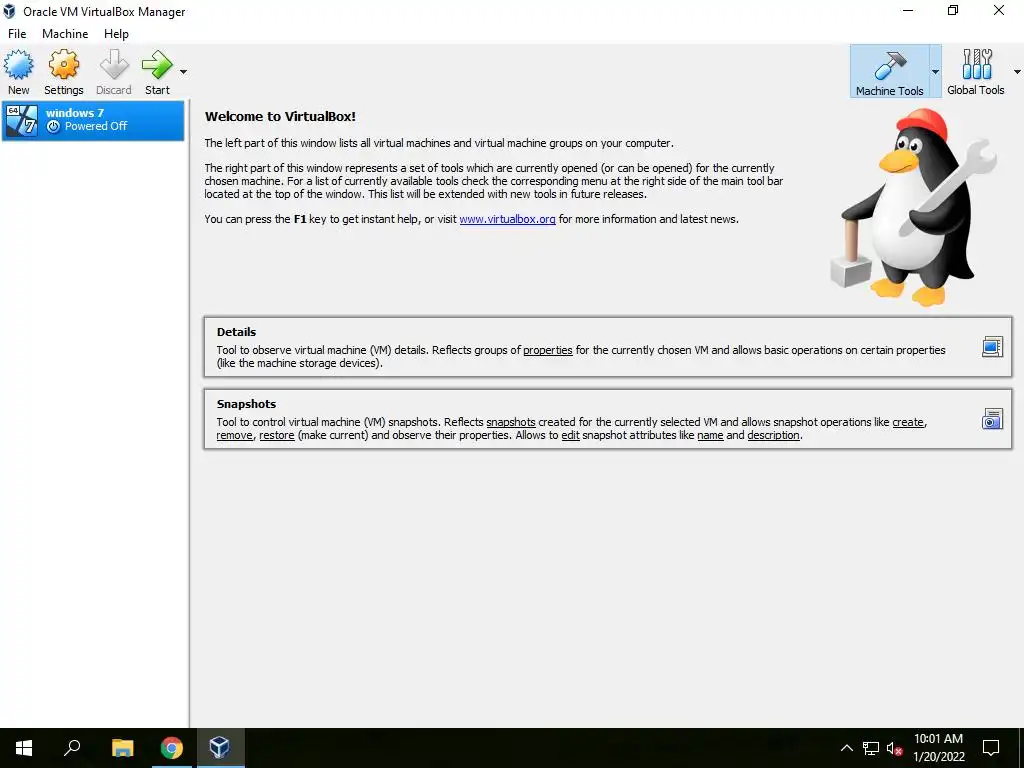Screen dimensions: 1024x768
Task: Expand the Machine Tools dropdown arrow
Action: [x=935, y=72]
